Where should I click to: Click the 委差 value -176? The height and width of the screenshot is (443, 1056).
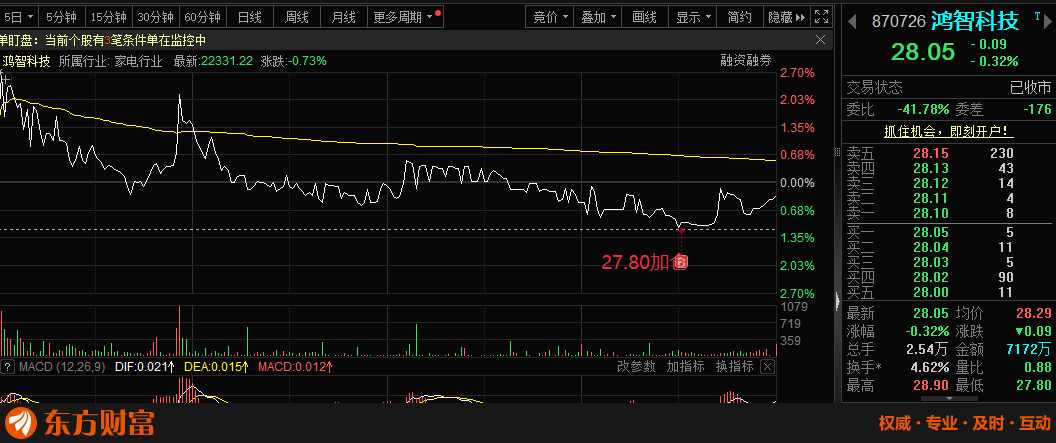(1036, 109)
